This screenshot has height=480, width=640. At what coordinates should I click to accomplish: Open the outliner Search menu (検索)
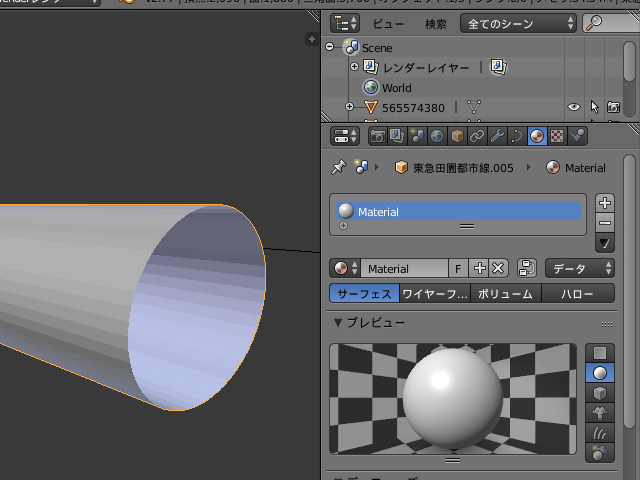[436, 24]
